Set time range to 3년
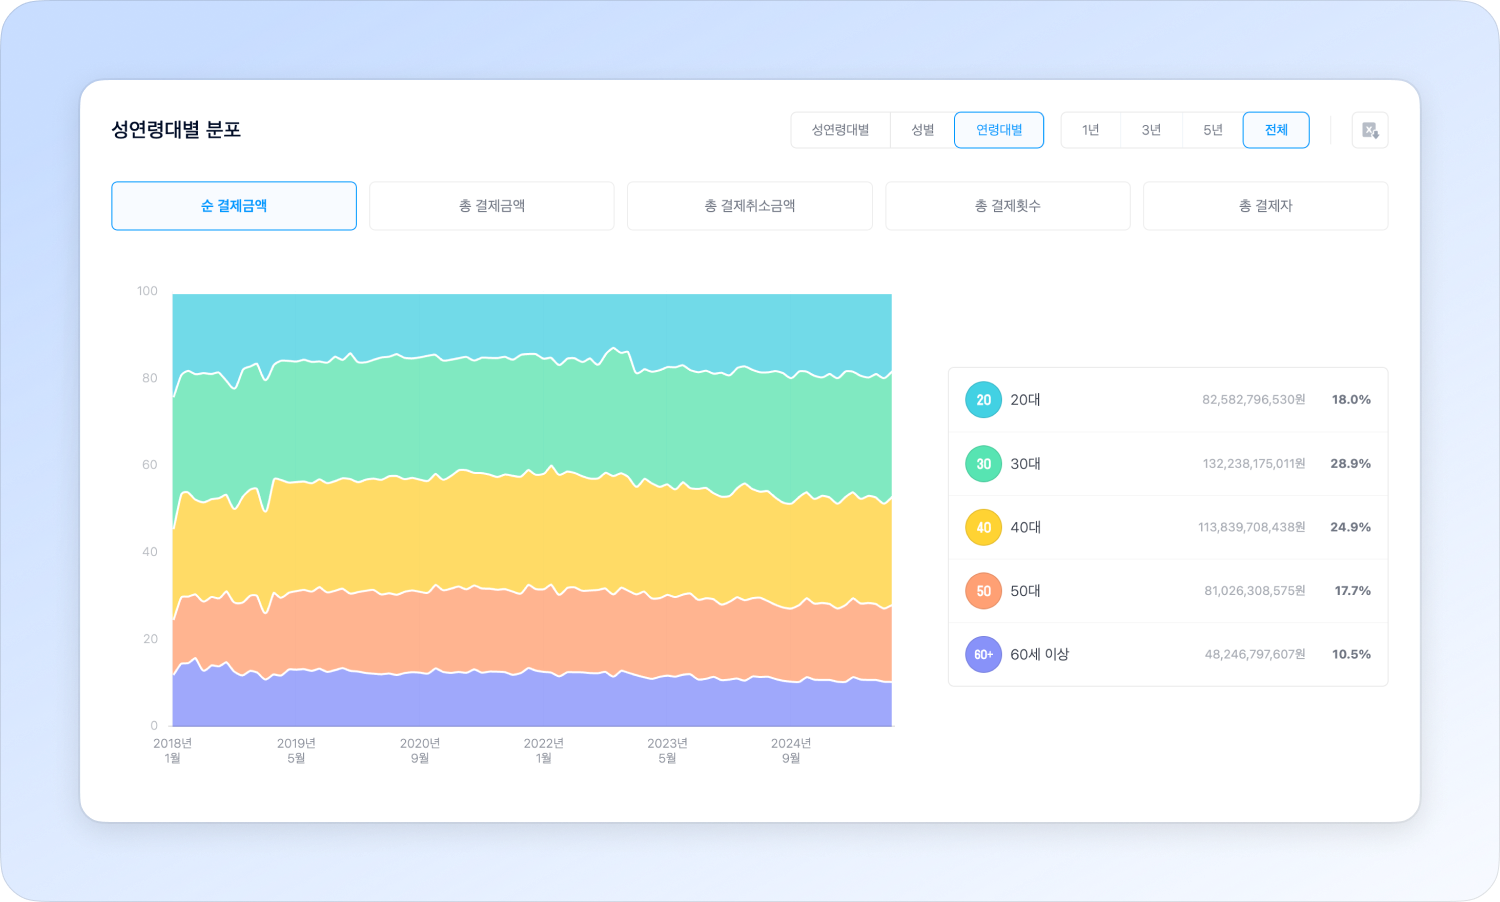 tap(1151, 130)
